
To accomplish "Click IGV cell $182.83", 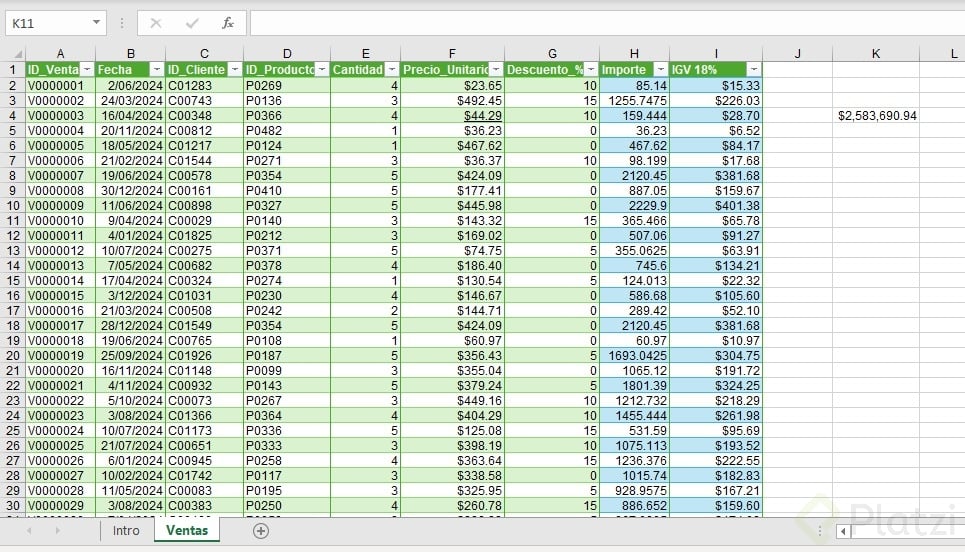I will [x=716, y=476].
